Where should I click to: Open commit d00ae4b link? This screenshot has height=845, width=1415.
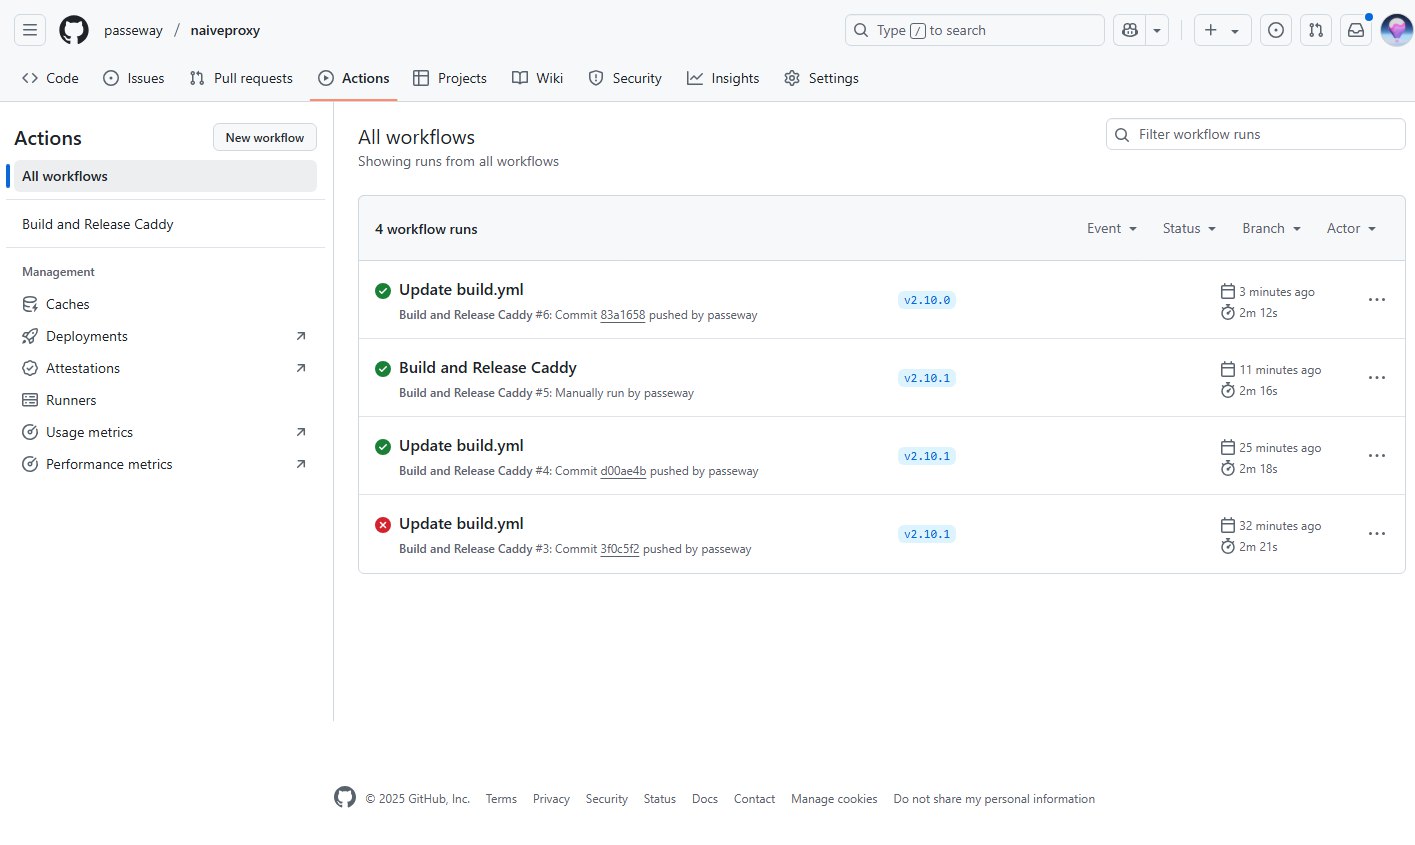pos(623,471)
